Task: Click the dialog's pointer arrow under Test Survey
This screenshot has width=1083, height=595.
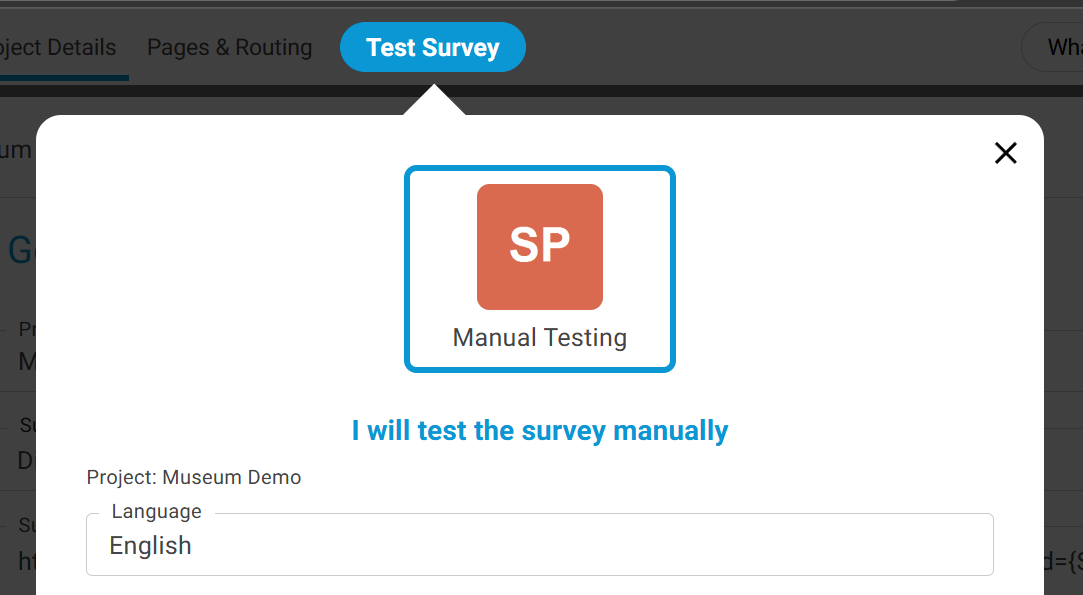Action: (434, 101)
